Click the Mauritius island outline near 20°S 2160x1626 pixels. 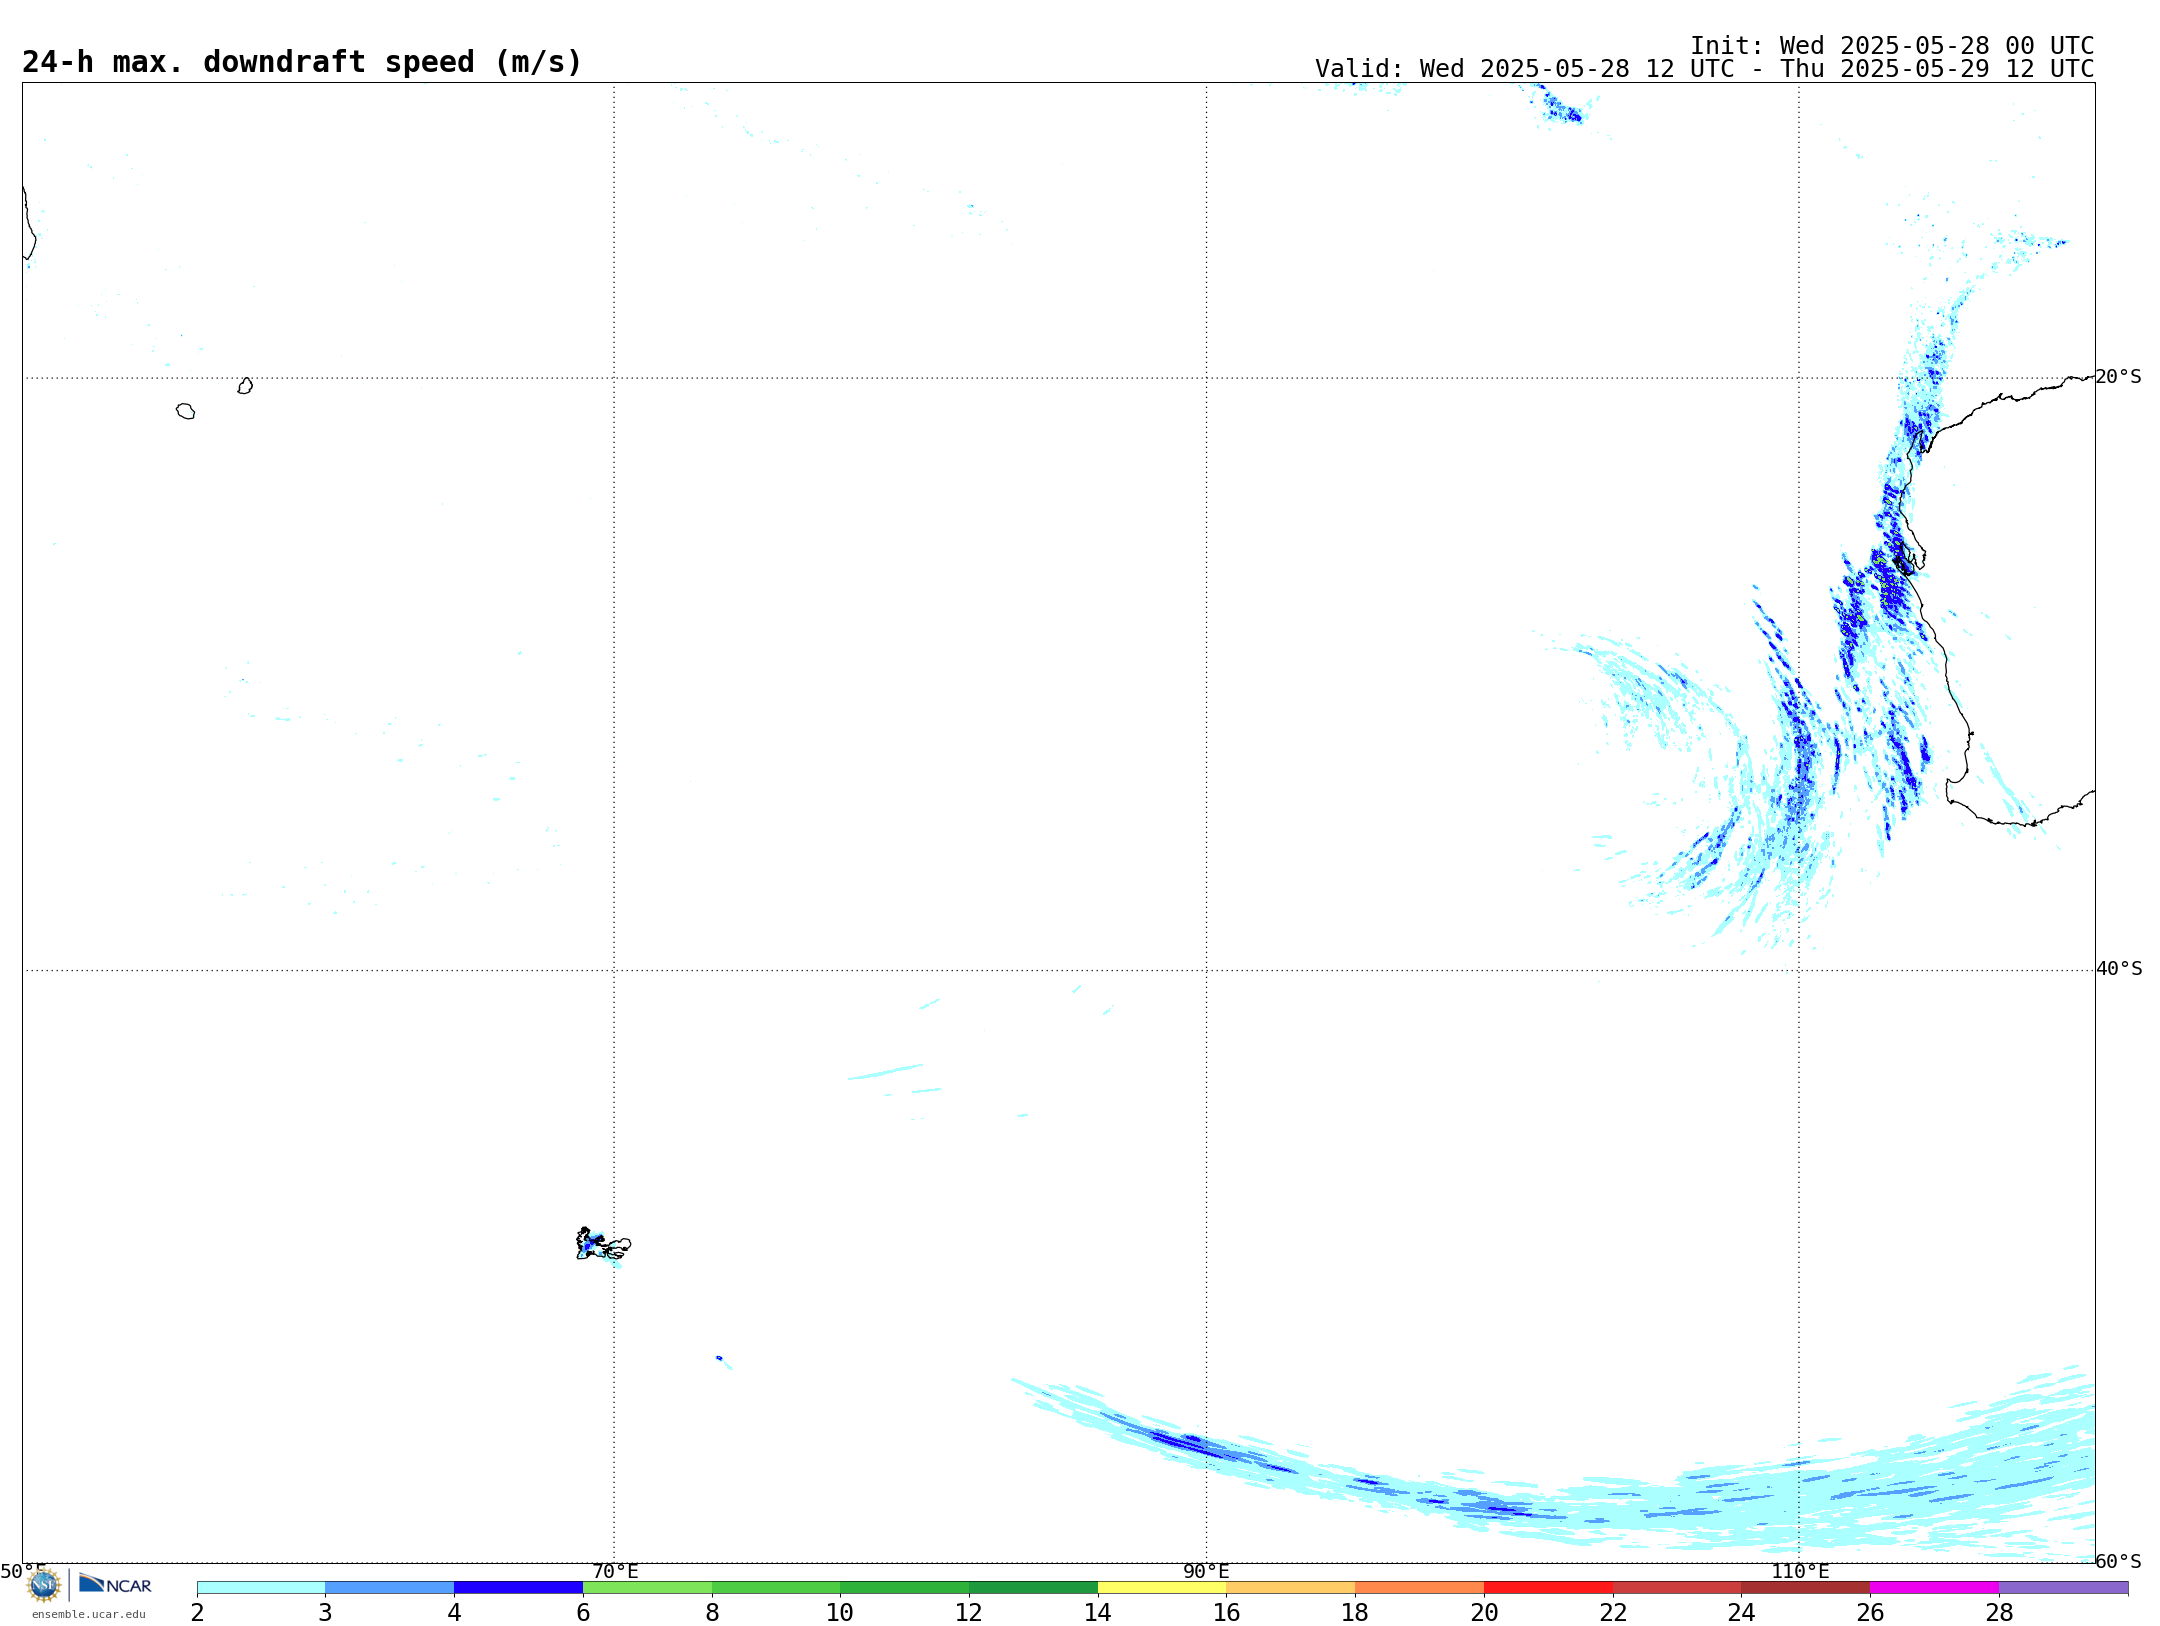point(245,386)
